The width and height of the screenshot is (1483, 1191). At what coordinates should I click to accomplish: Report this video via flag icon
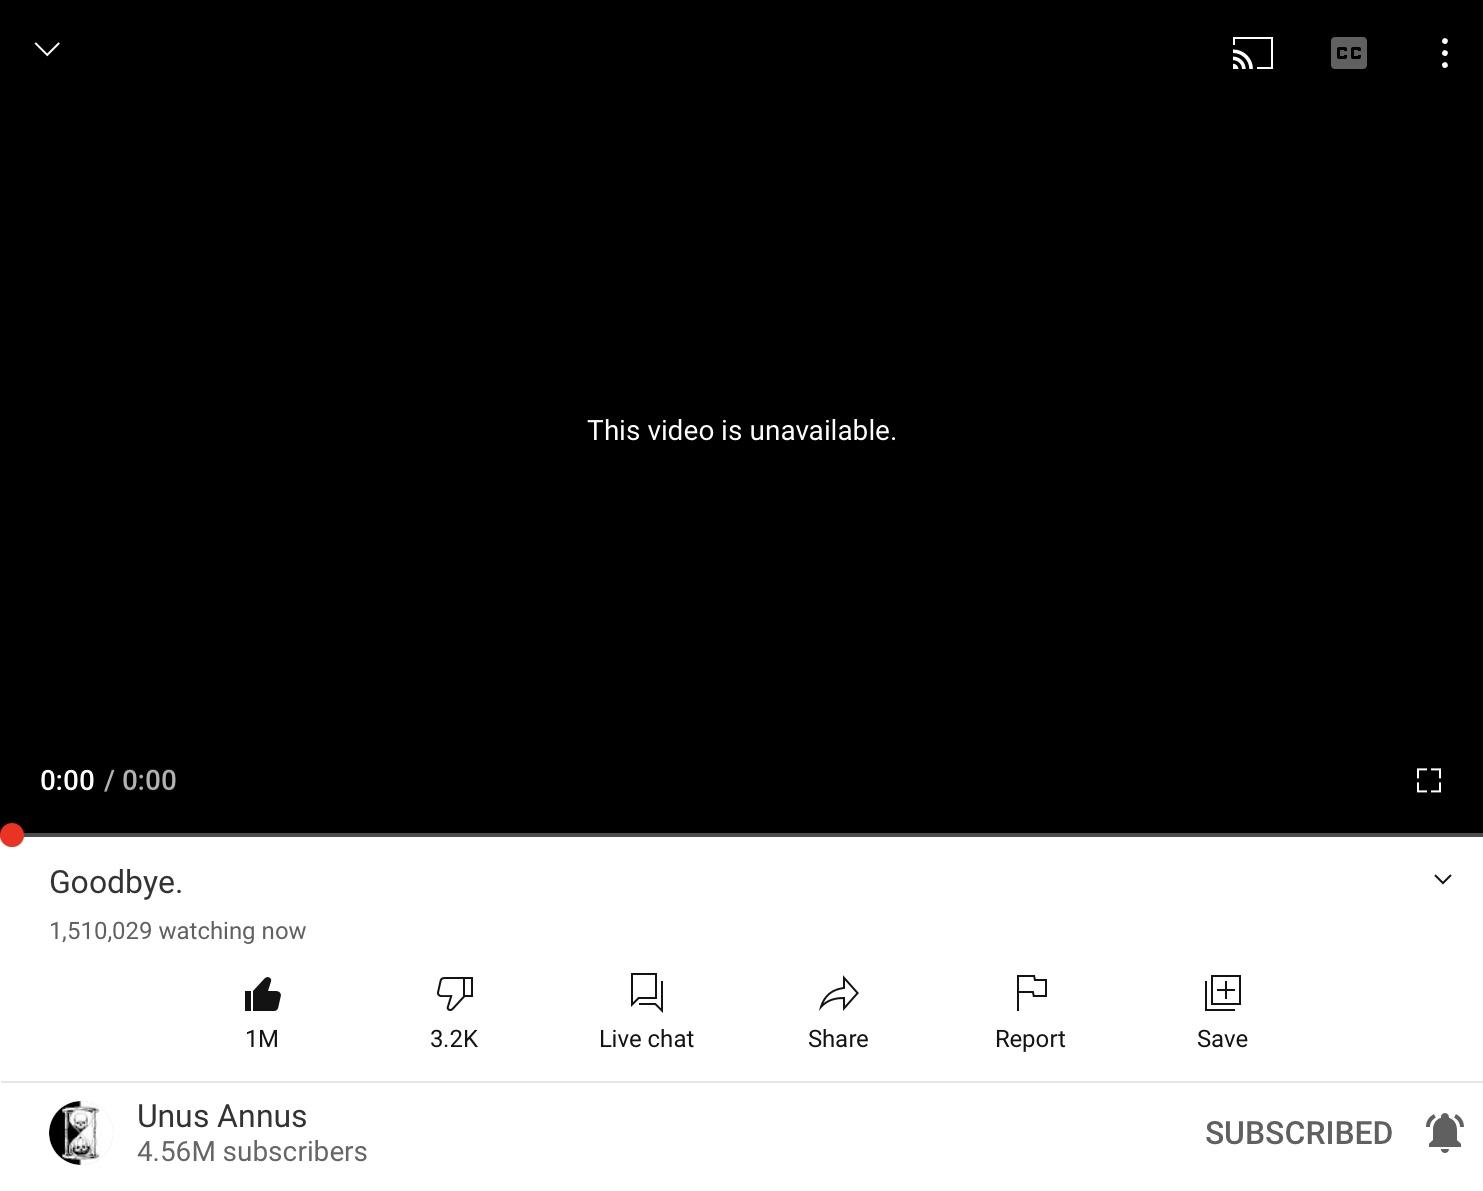tap(1030, 993)
